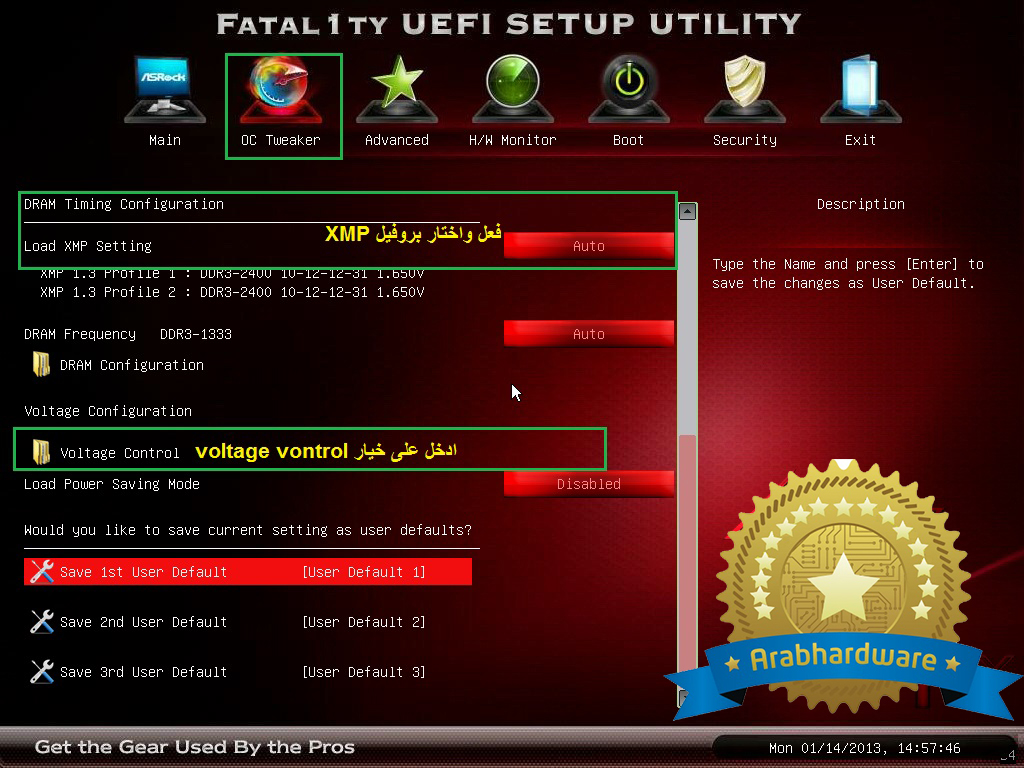Select the Boot power button icon

(628, 89)
